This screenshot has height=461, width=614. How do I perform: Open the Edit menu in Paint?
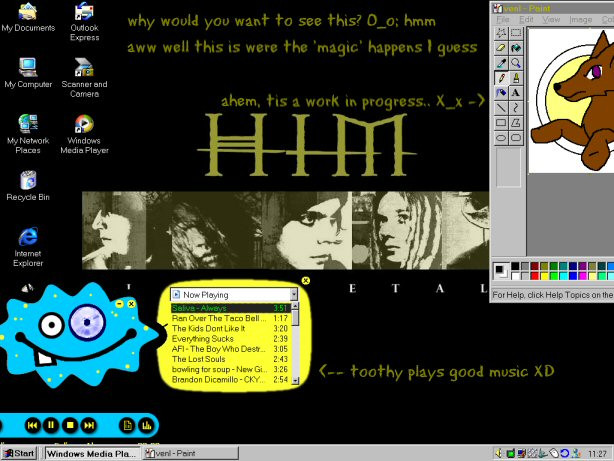[526, 19]
